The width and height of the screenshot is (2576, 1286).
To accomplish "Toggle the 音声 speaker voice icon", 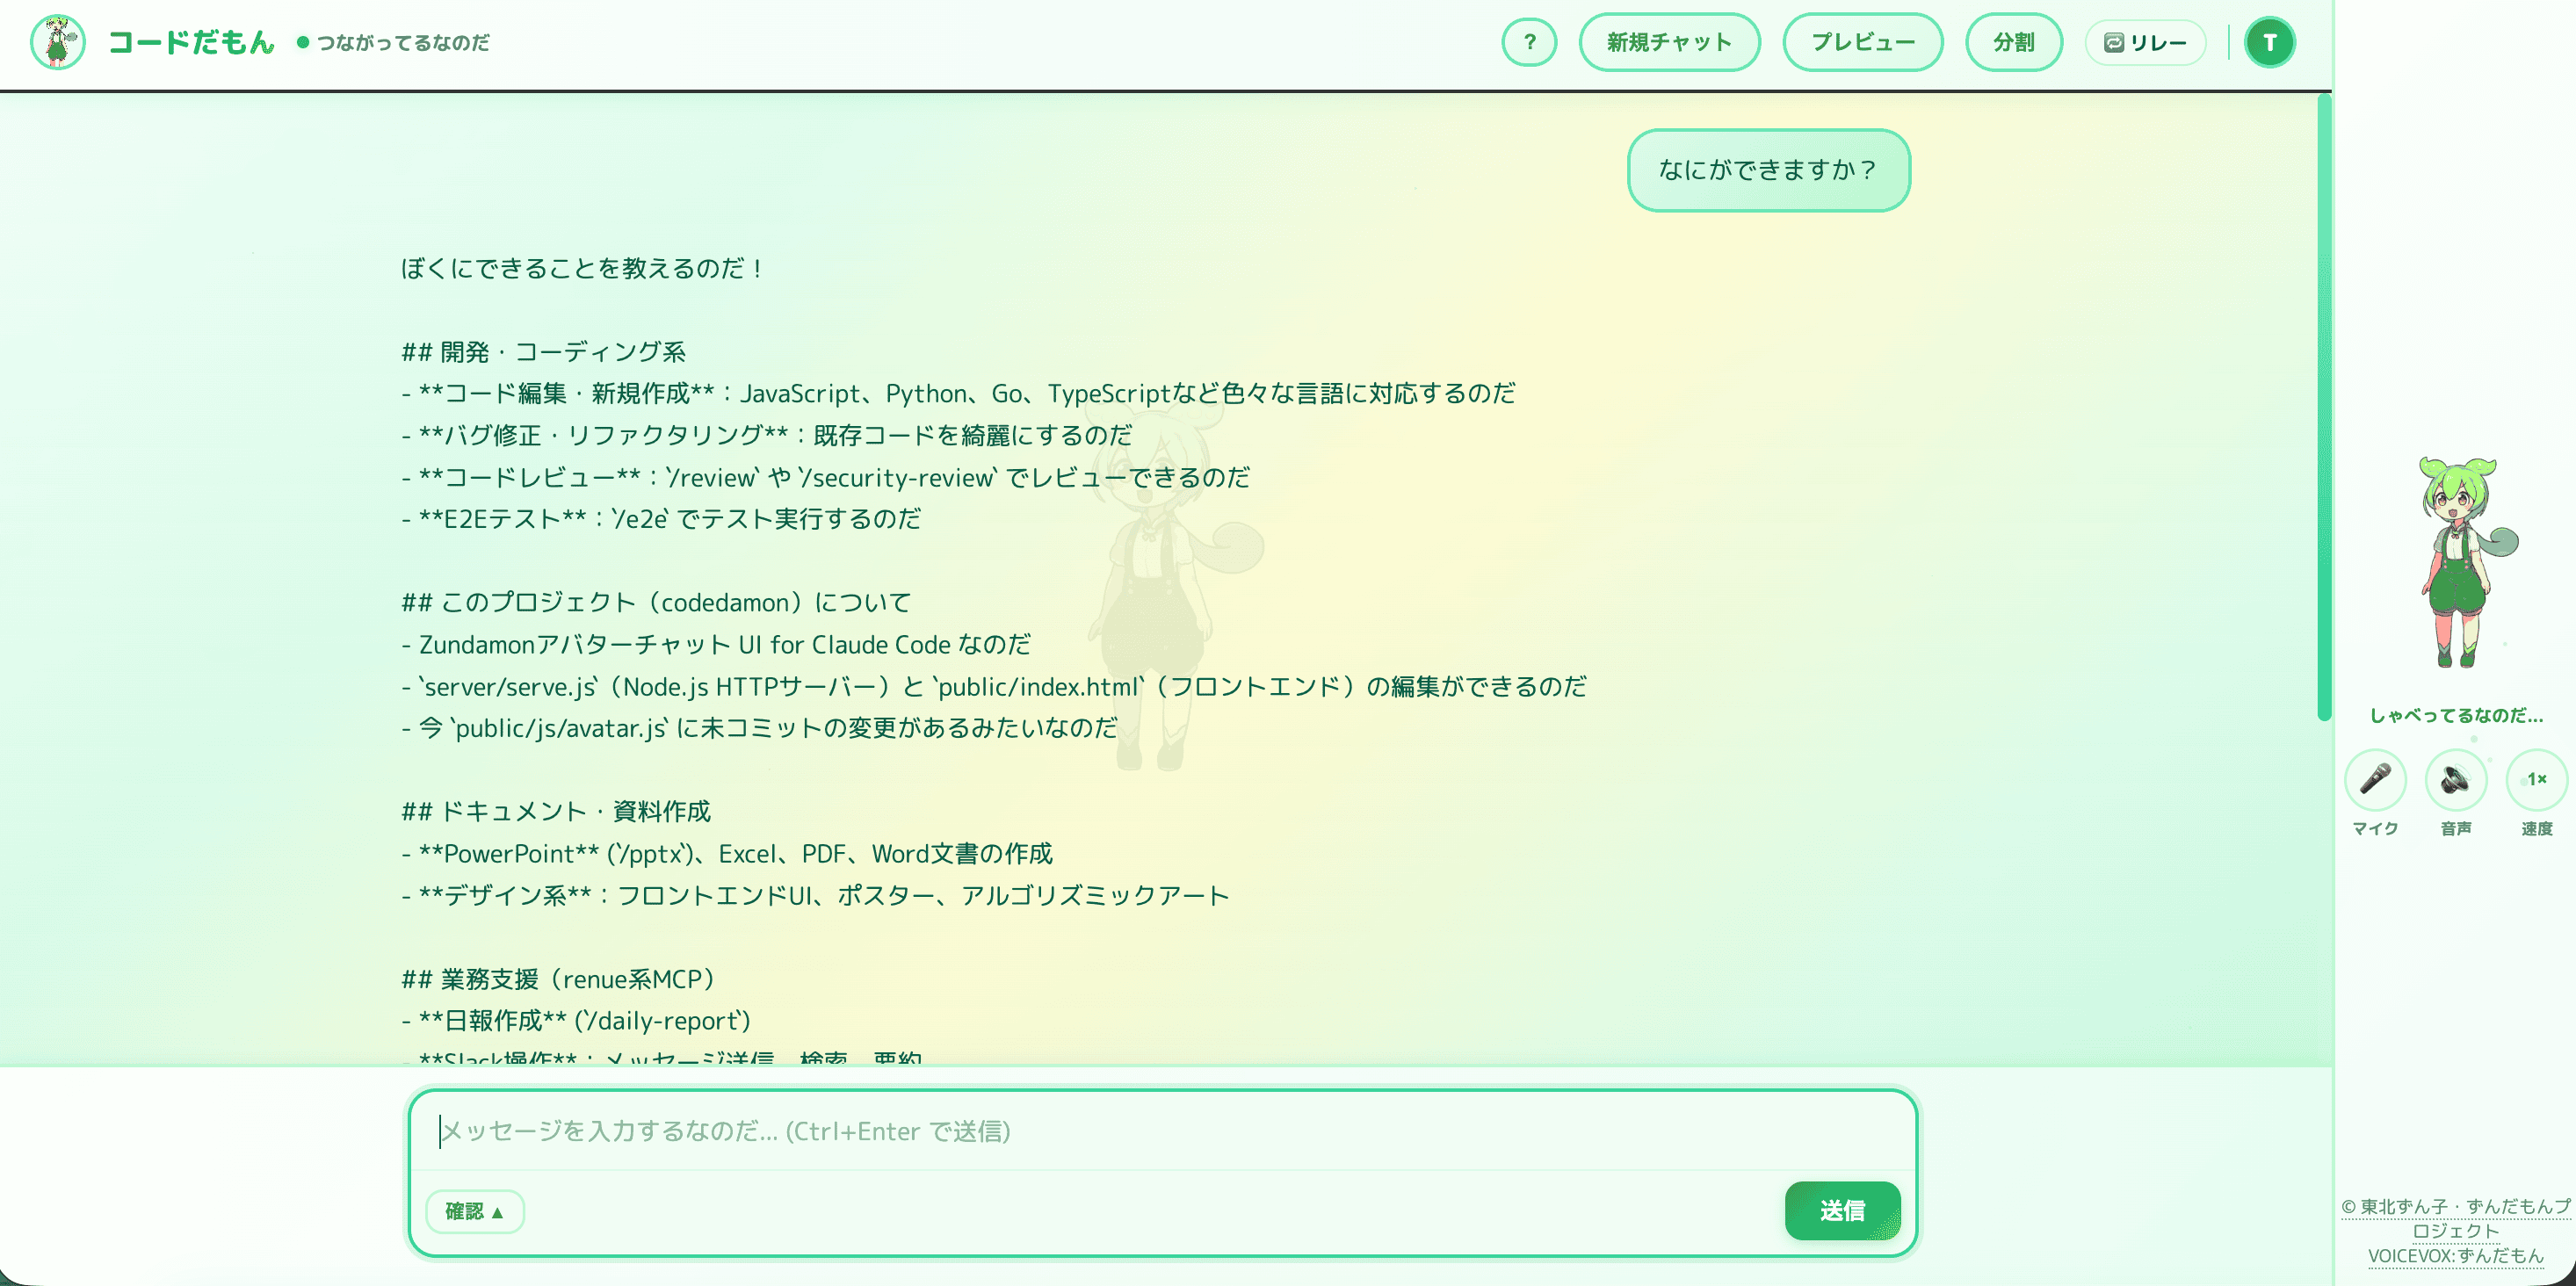I will pyautogui.click(x=2456, y=780).
